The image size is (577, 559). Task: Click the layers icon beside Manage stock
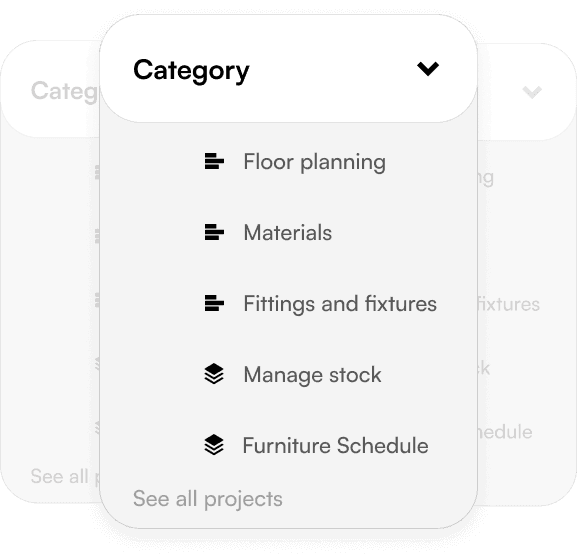pyautogui.click(x=214, y=374)
